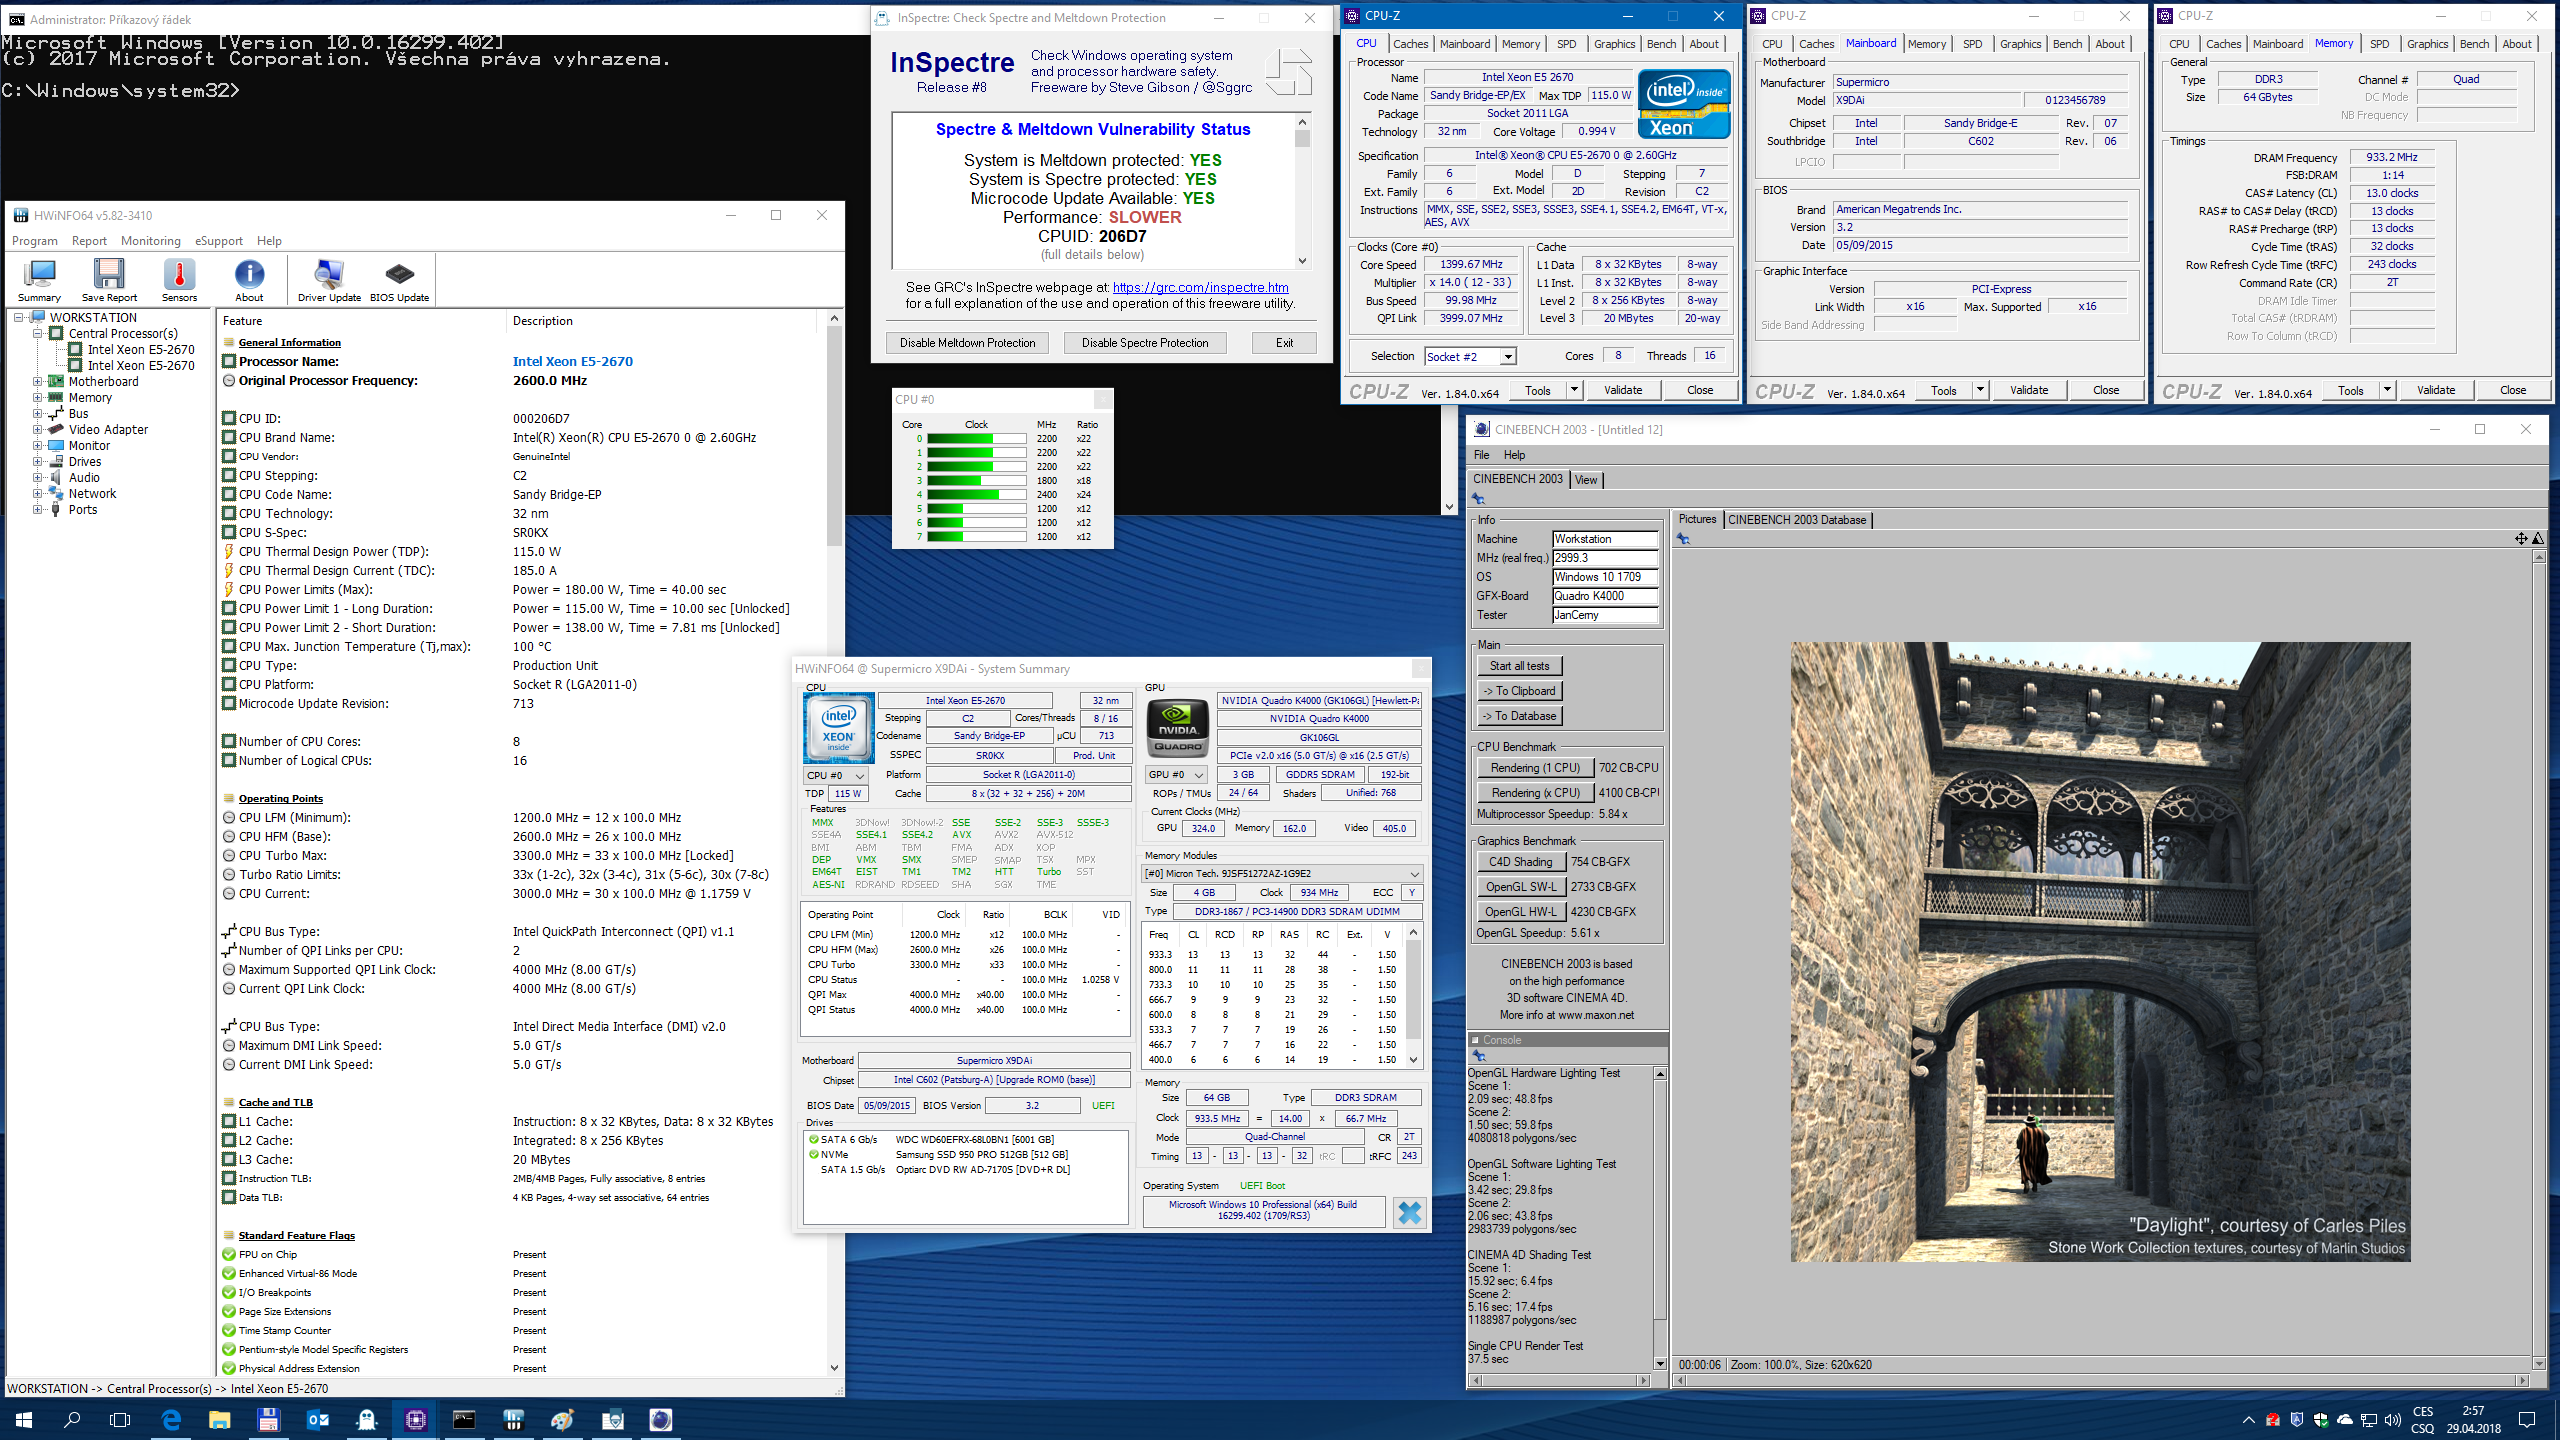Follow the grc.com/inspectre.htm link
This screenshot has width=2560, height=1440.
1200,288
